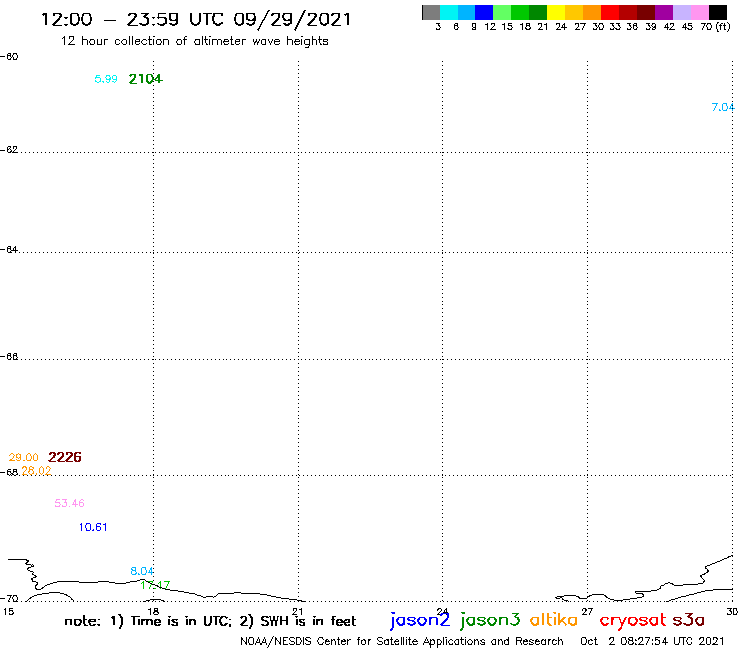Click the light blue wave value 7.04
Viewport: 740px width, 650px height.
click(x=723, y=107)
